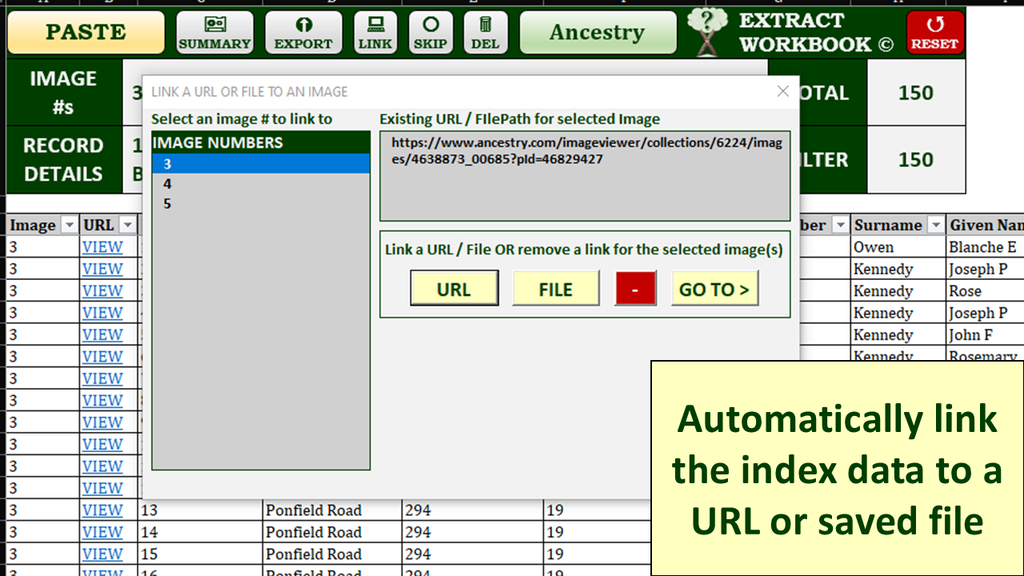This screenshot has width=1024, height=576.
Task: Click the GO TO > button
Action: pyautogui.click(x=714, y=288)
